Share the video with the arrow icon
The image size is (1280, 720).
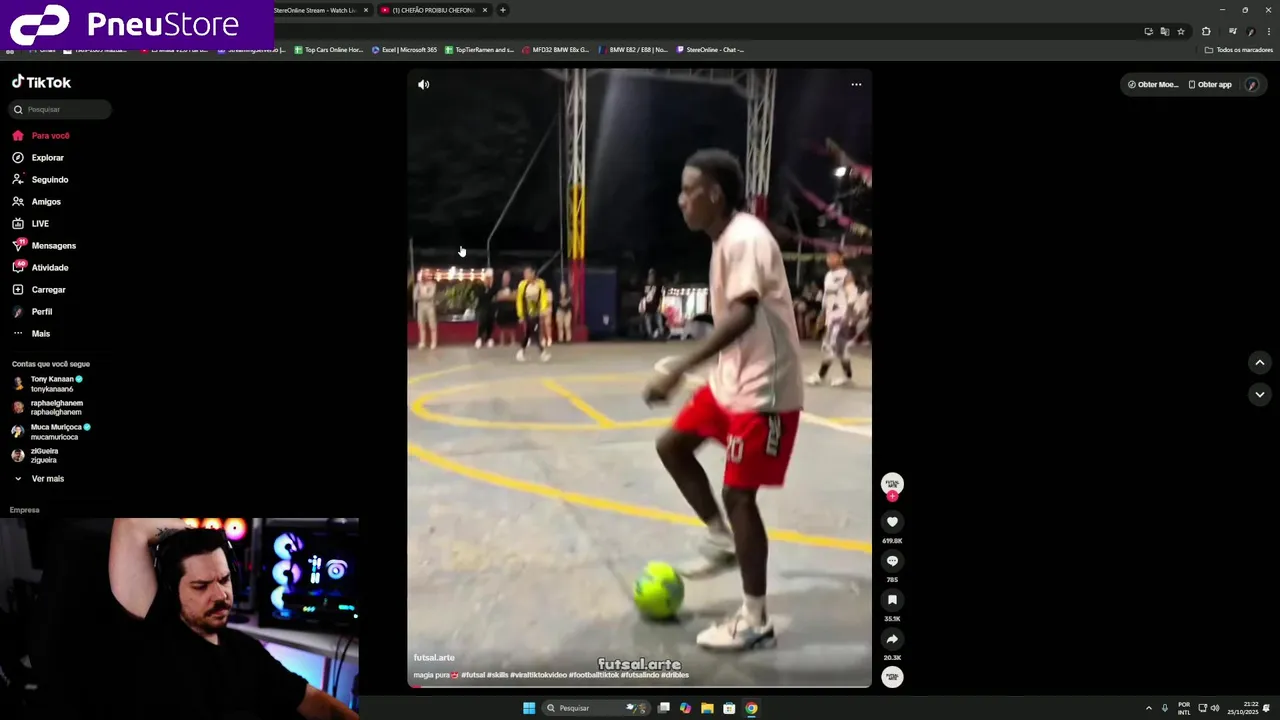pyautogui.click(x=892, y=638)
